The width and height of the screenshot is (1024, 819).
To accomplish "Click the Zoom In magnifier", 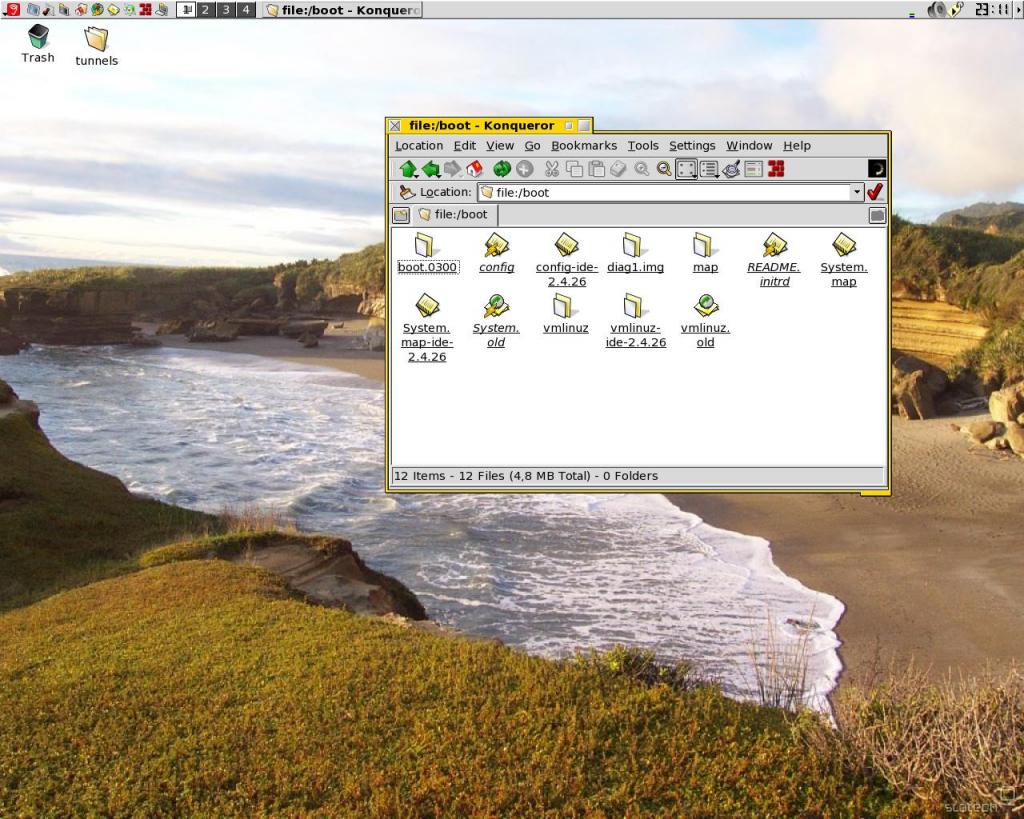I will [642, 169].
